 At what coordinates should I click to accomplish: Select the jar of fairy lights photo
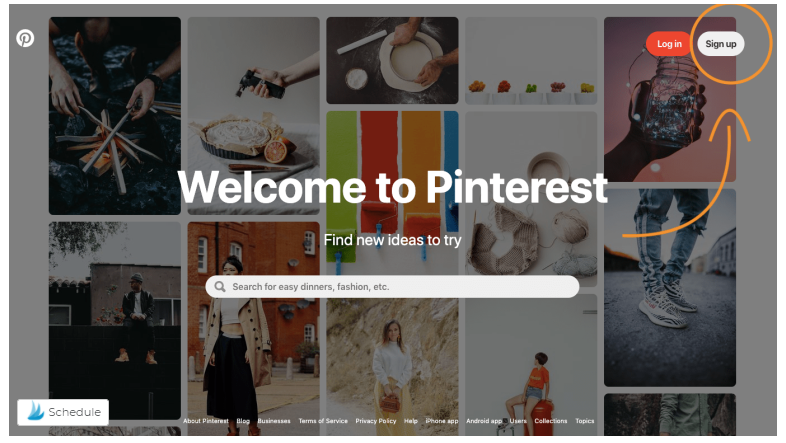tap(670, 99)
